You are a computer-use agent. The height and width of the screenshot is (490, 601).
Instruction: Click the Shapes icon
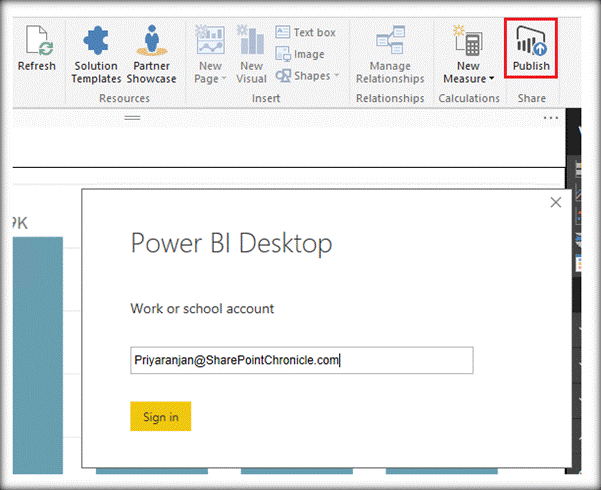point(283,76)
